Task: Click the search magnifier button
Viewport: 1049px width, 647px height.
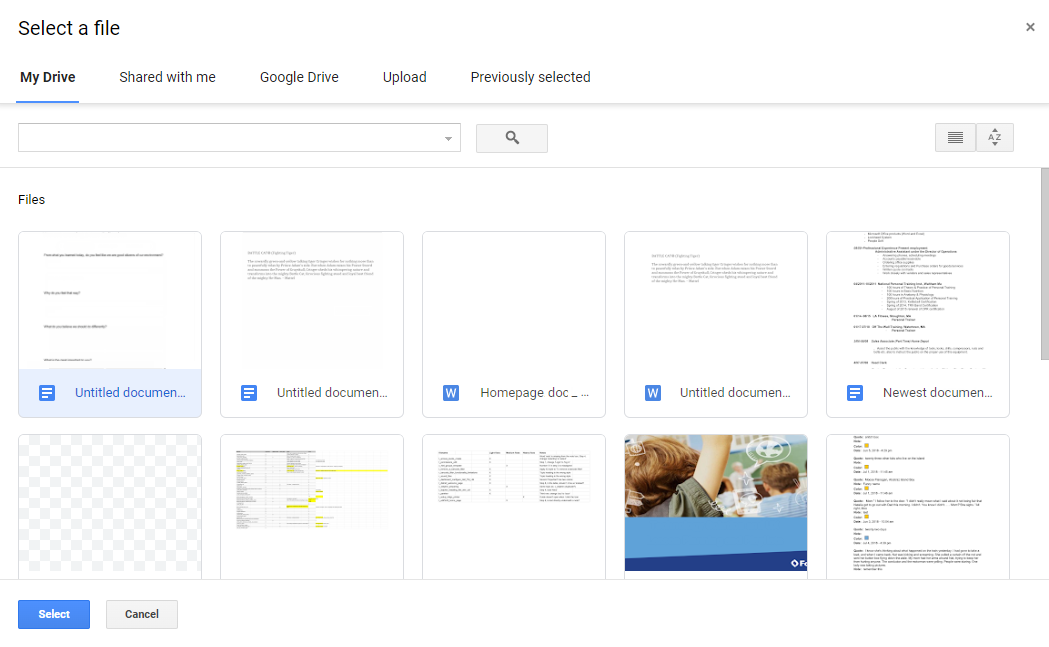Action: (511, 137)
